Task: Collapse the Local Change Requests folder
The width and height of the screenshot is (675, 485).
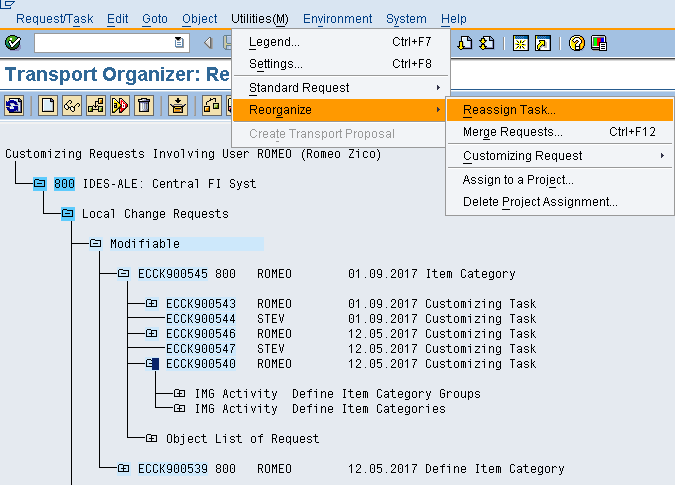Action: 68,214
